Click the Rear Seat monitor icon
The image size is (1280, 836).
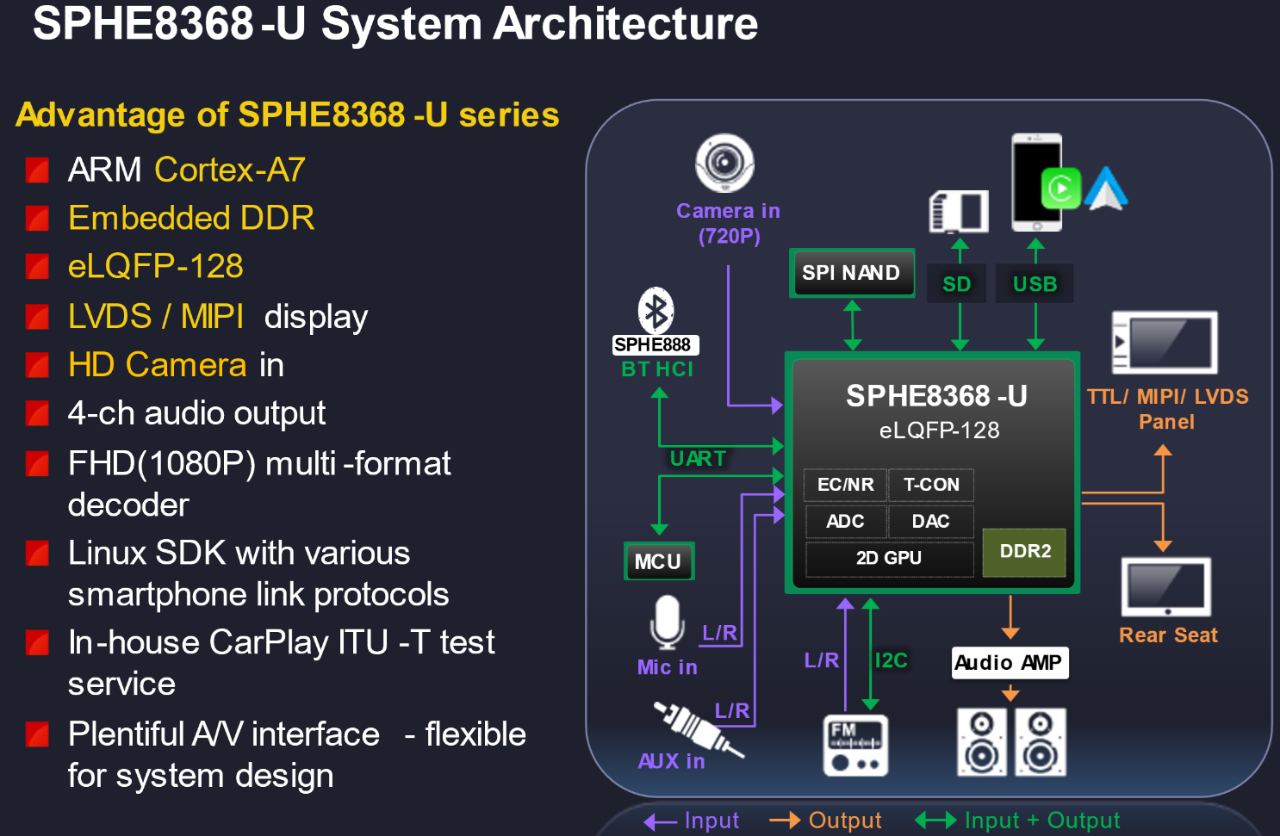tap(1166, 588)
